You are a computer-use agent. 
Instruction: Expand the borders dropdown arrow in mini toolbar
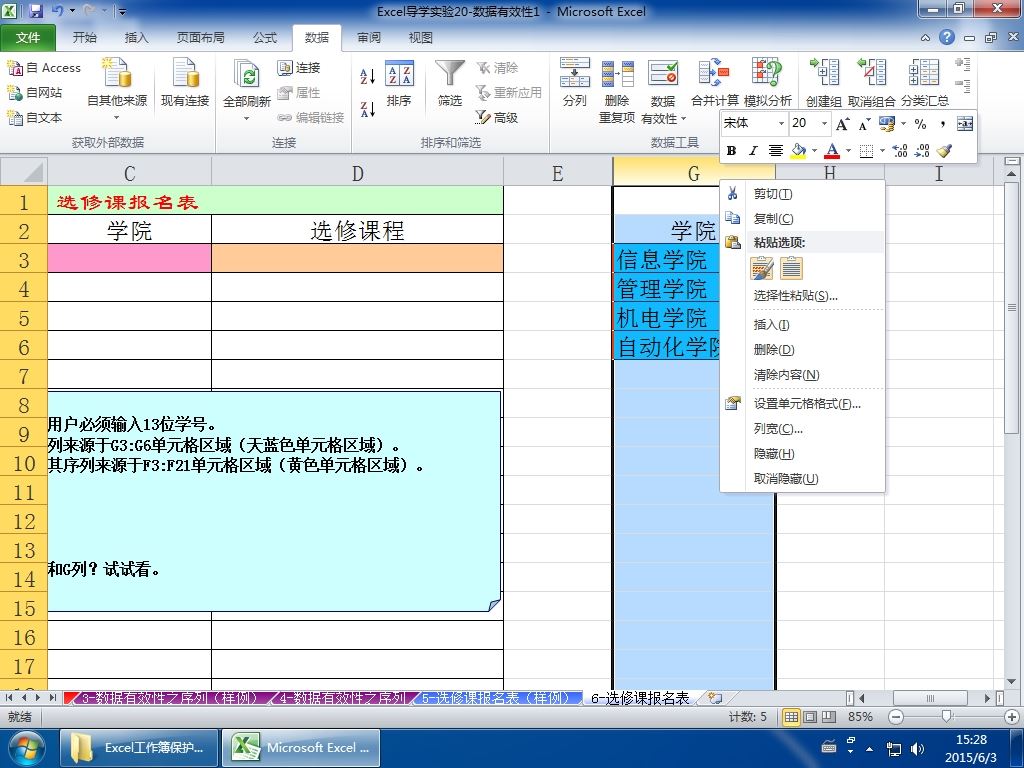point(882,151)
